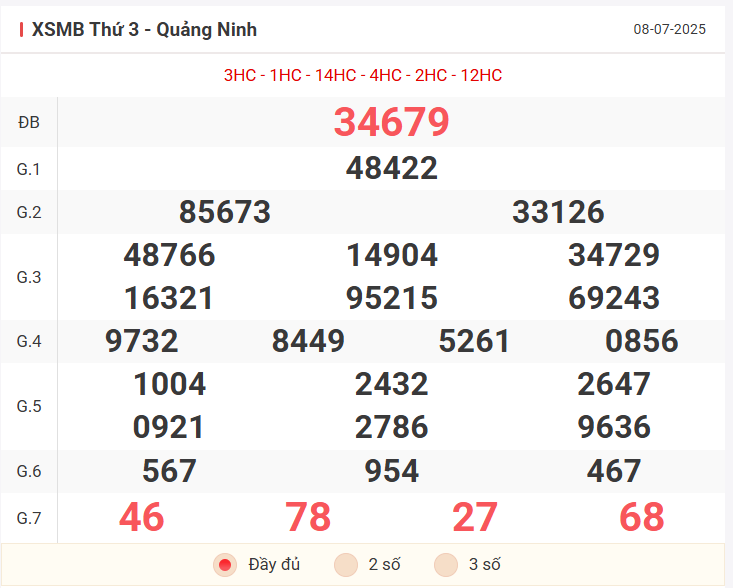Click G.5 number 0921
The width and height of the screenshot is (733, 588).
168,427
